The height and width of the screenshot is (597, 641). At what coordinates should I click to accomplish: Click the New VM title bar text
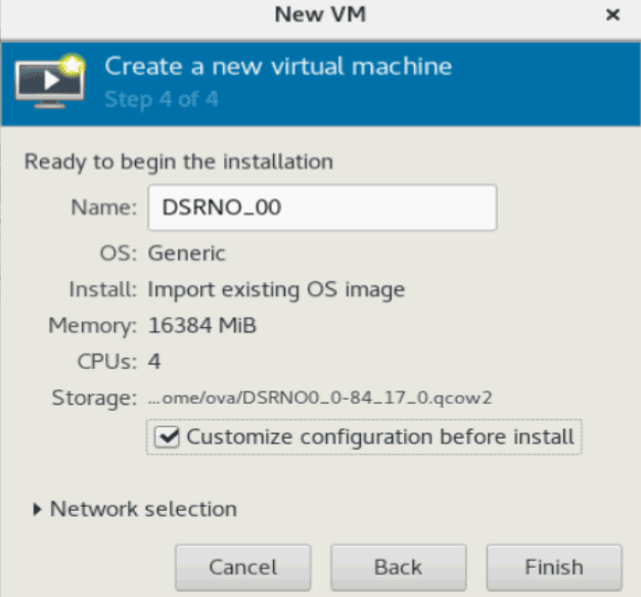coord(320,15)
